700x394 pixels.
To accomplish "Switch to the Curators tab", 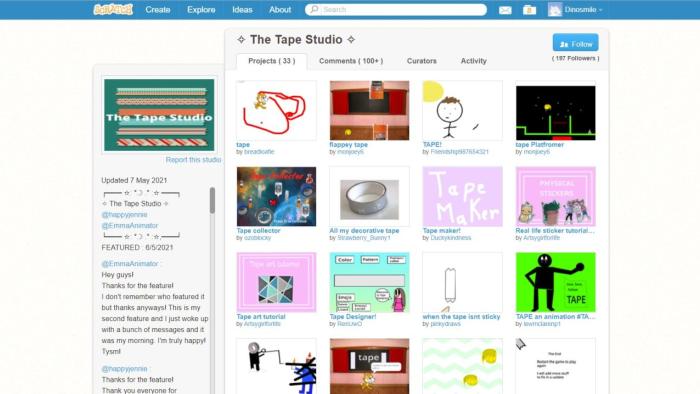I will (x=421, y=61).
